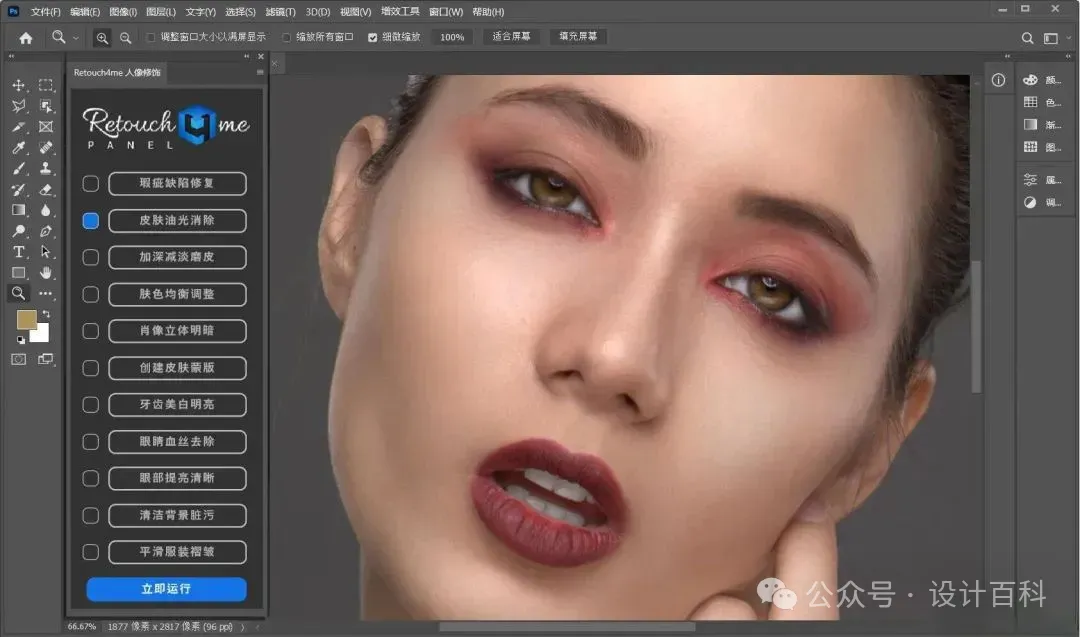The image size is (1080, 637).
Task: Open the 图像(I) menu
Action: 123,12
